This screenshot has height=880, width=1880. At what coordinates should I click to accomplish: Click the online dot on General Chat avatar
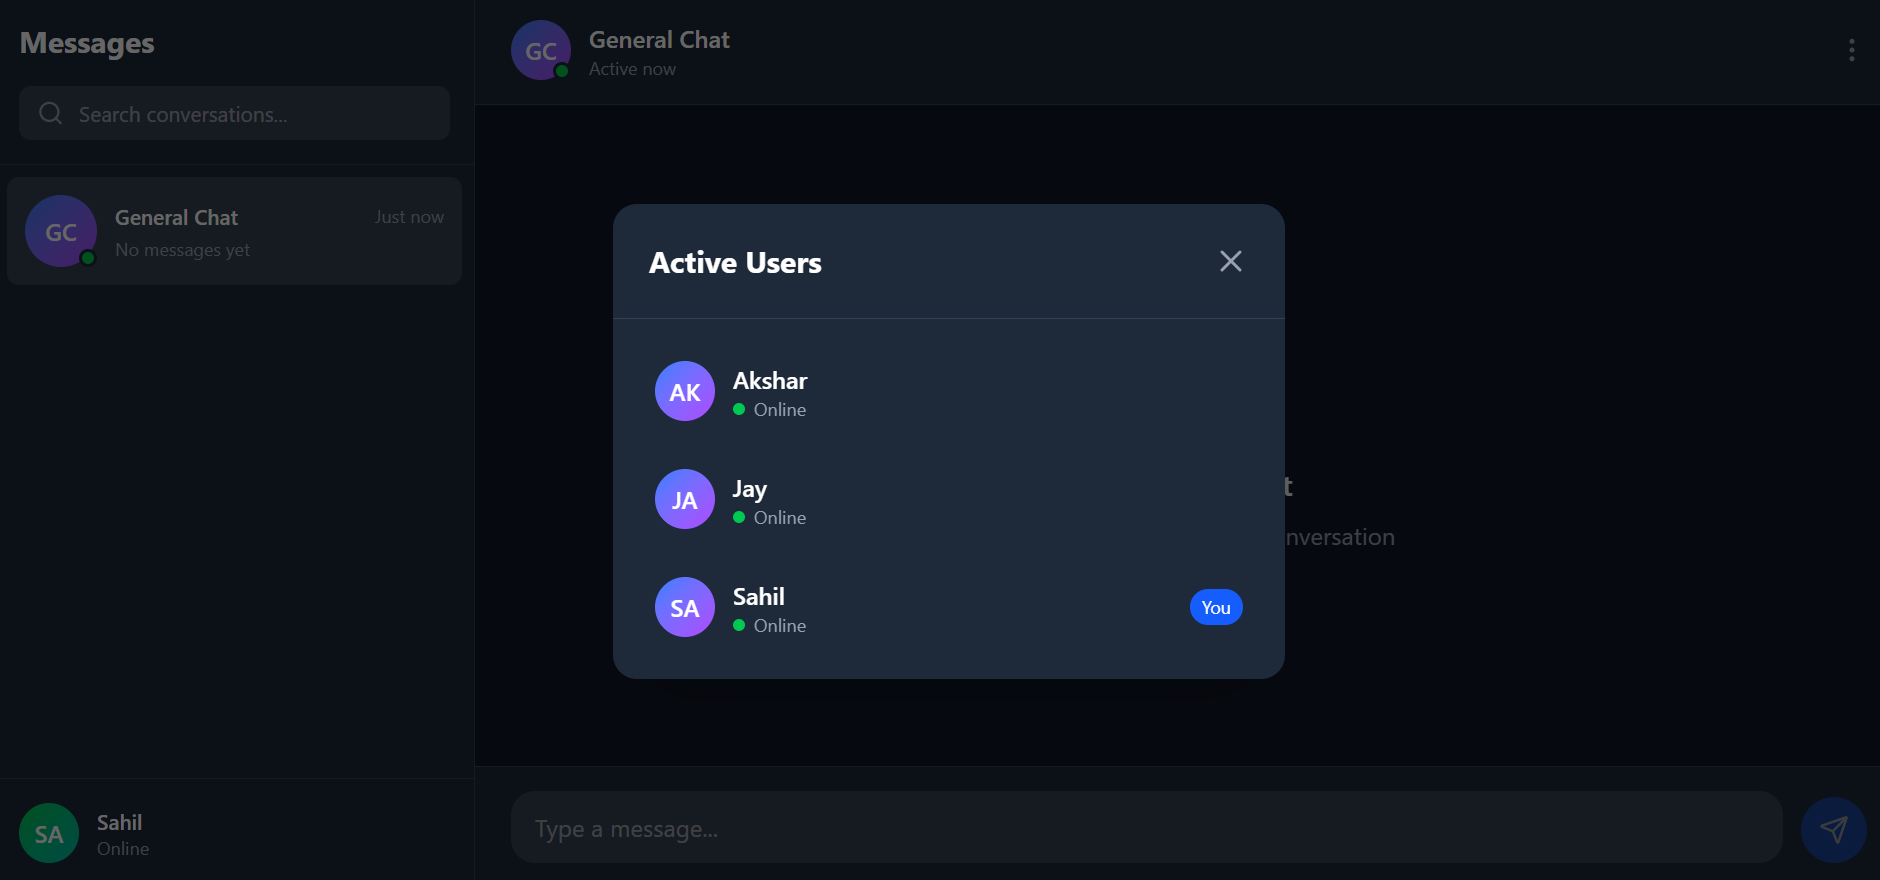coord(562,72)
